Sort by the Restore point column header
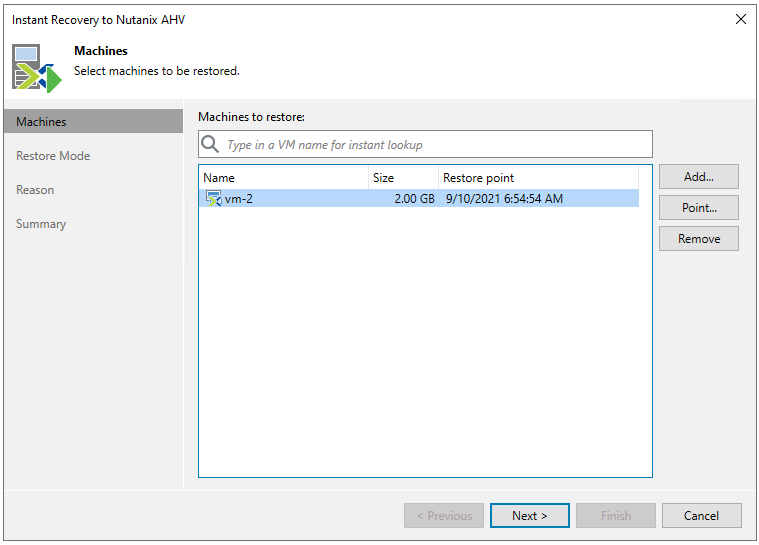The height and width of the screenshot is (545, 759). [x=538, y=178]
